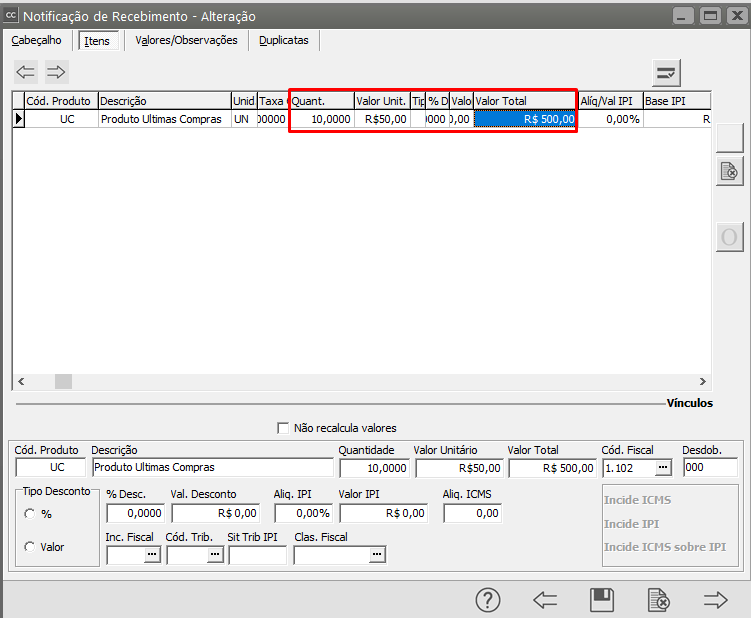Switch to the Cabeçalho tab
This screenshot has height=618, width=751.
point(36,40)
